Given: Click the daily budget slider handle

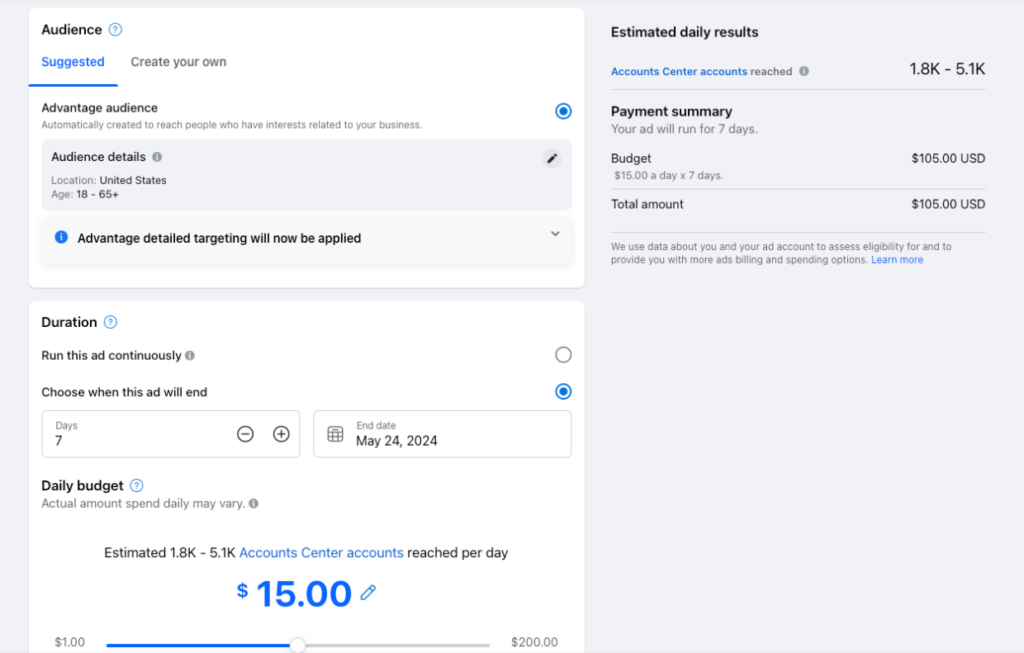Looking at the screenshot, I should point(297,645).
